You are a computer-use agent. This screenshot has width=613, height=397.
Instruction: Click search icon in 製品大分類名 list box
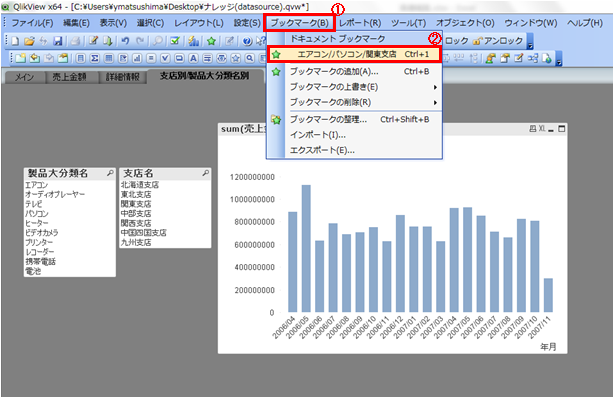[110, 173]
